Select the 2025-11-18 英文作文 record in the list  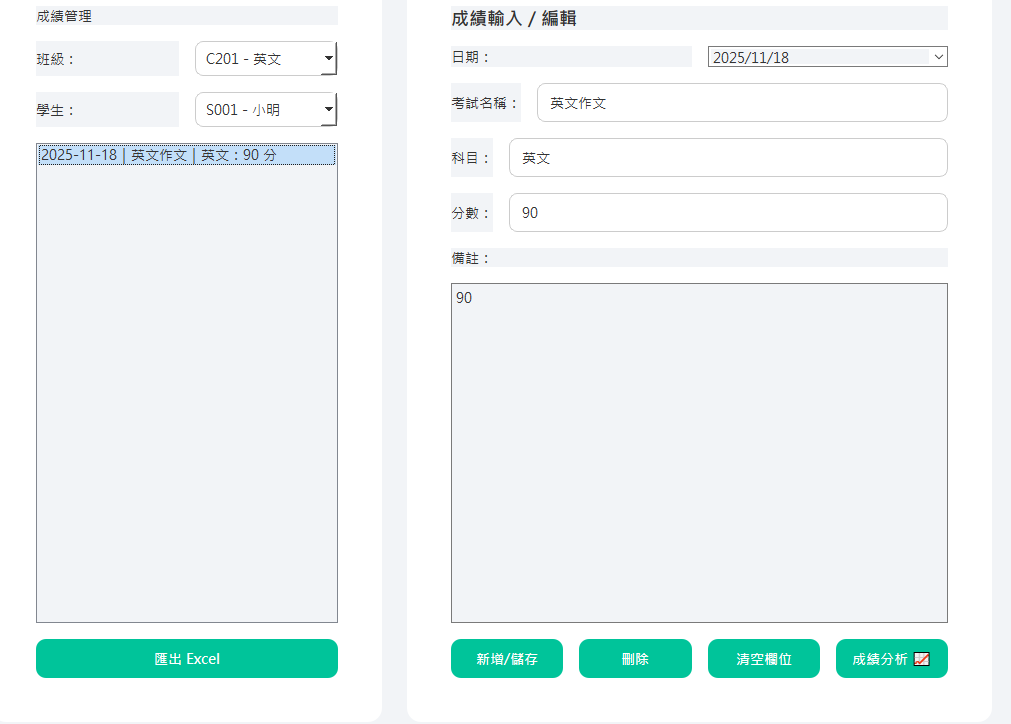pyautogui.click(x=186, y=155)
